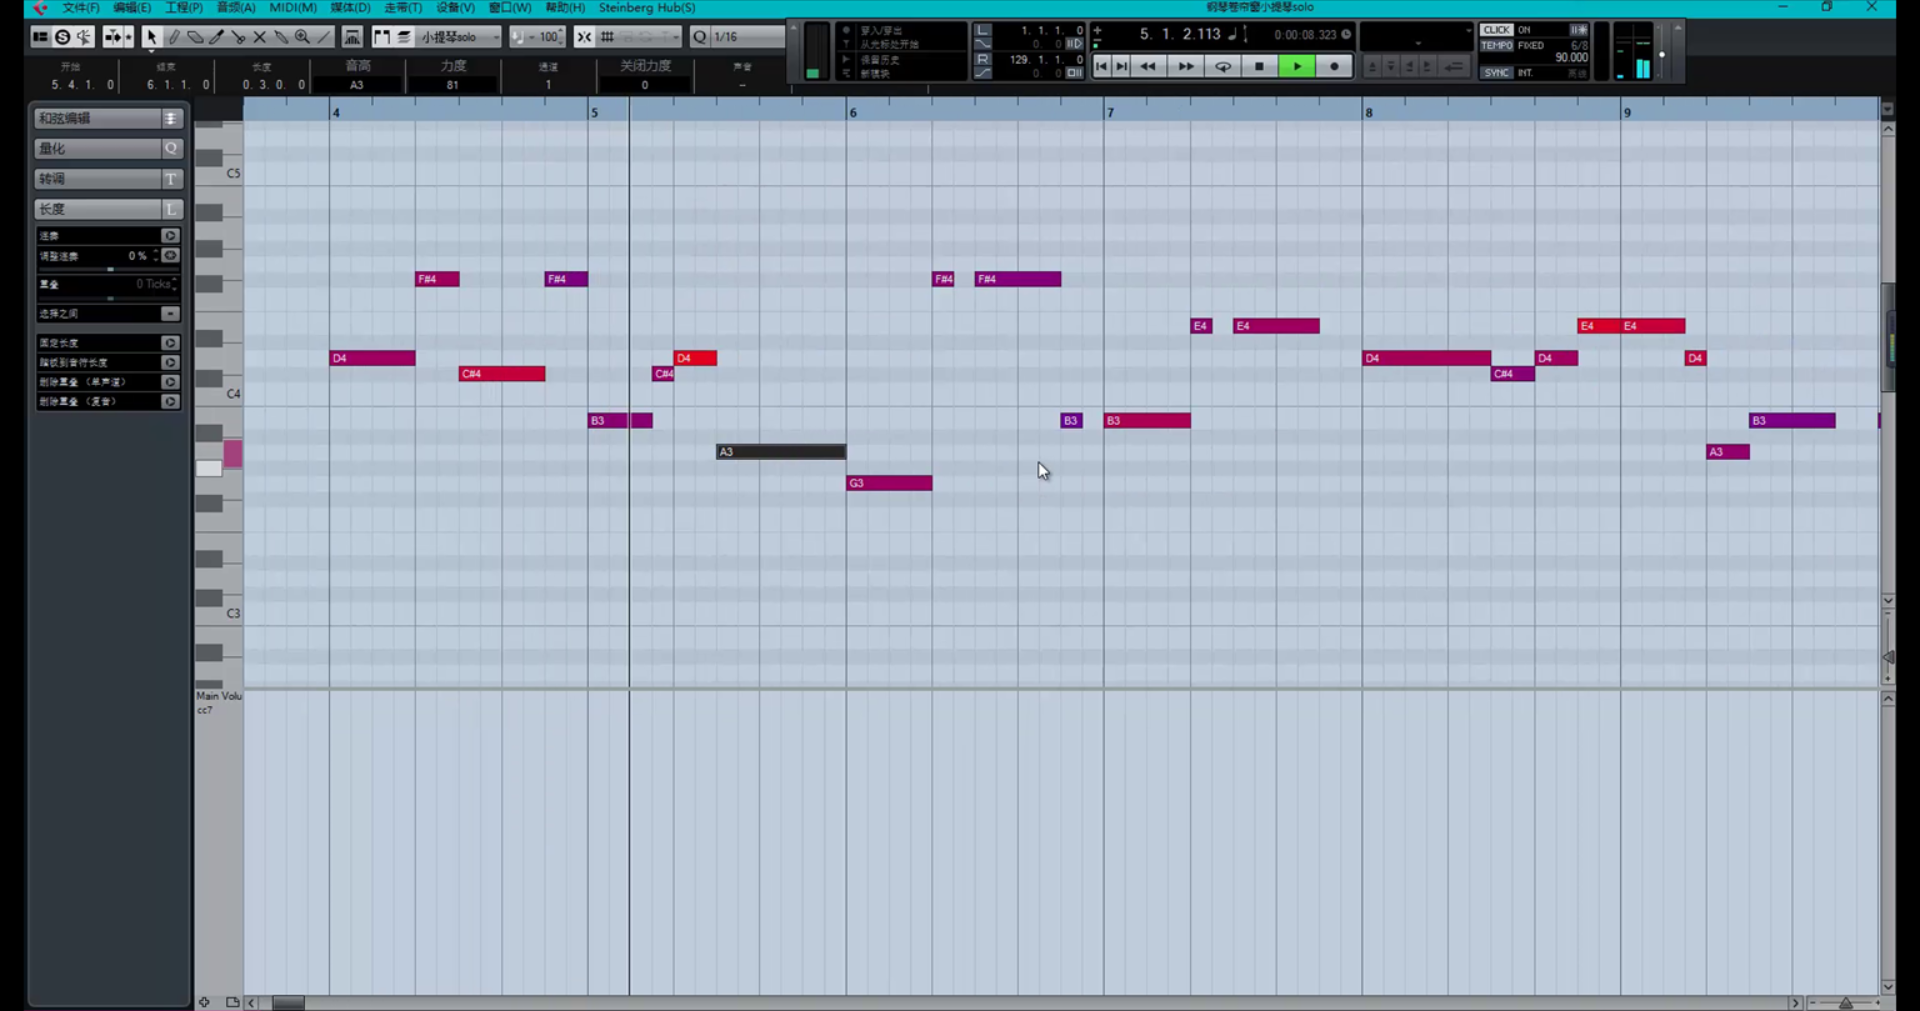
Task: Select the Object Selection arrow tool
Action: [x=151, y=37]
